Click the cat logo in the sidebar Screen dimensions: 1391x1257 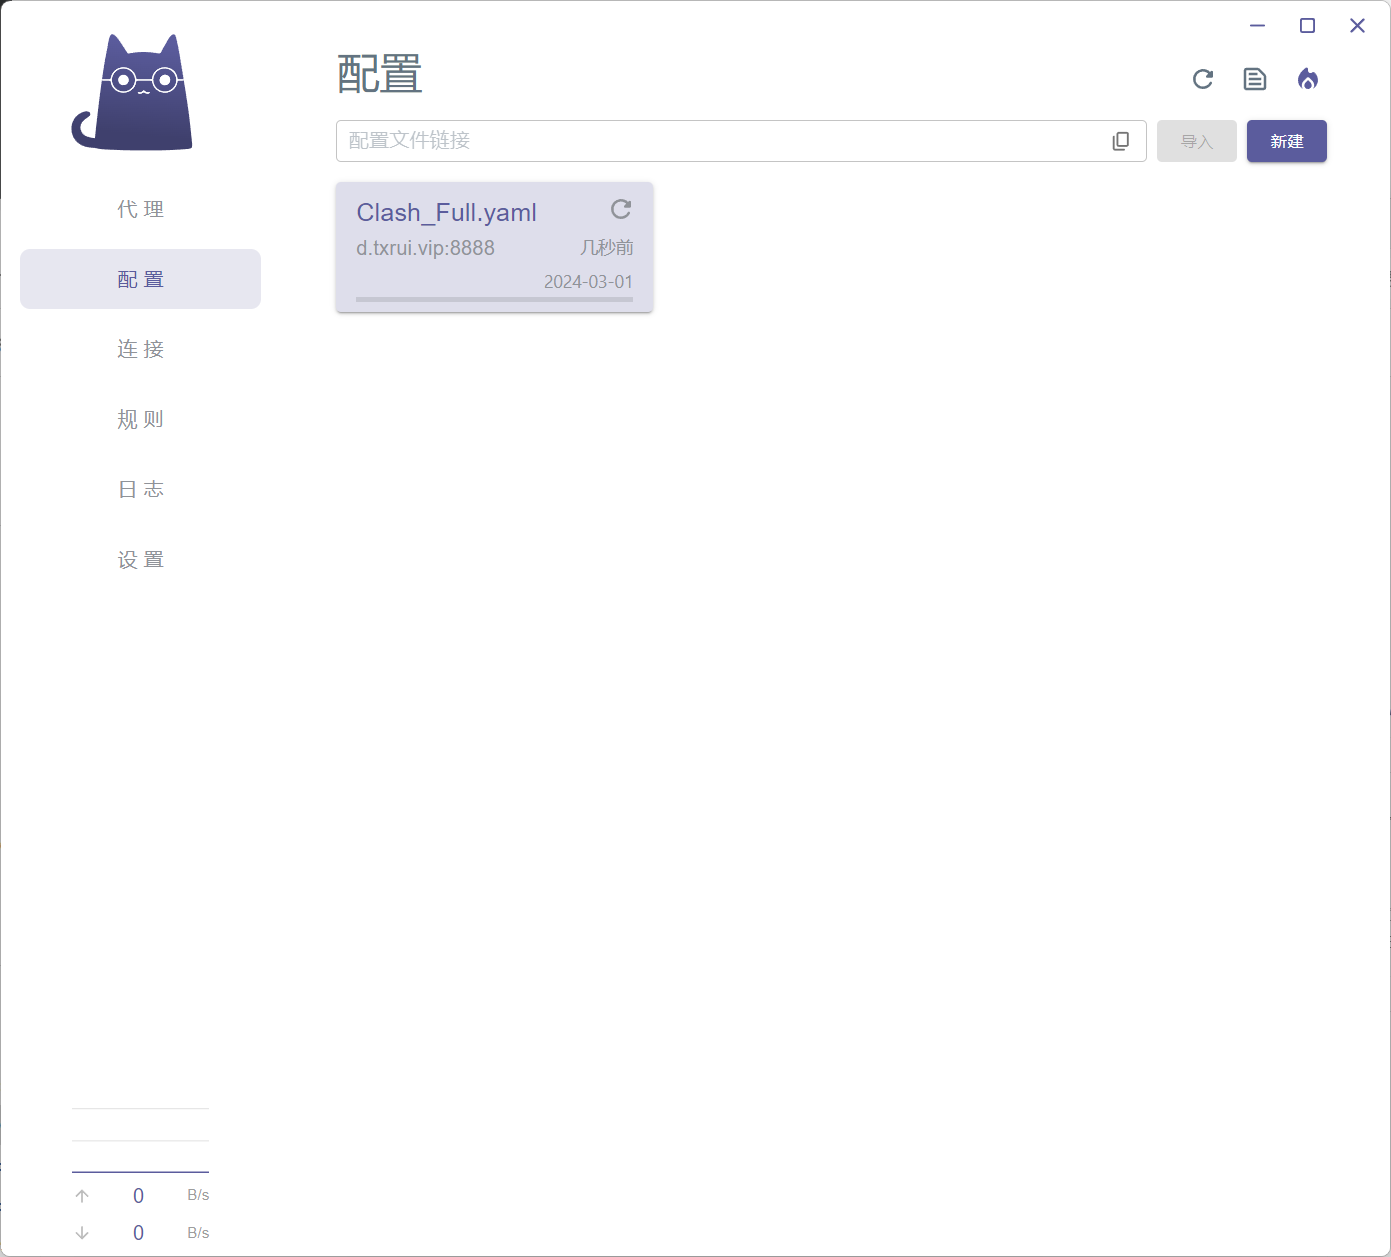pyautogui.click(x=133, y=94)
